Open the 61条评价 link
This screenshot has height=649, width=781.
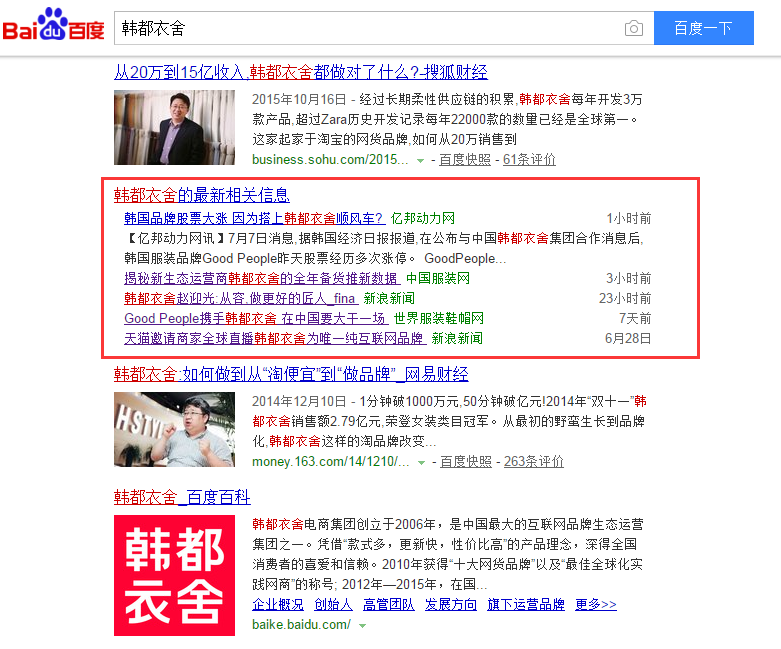[529, 159]
